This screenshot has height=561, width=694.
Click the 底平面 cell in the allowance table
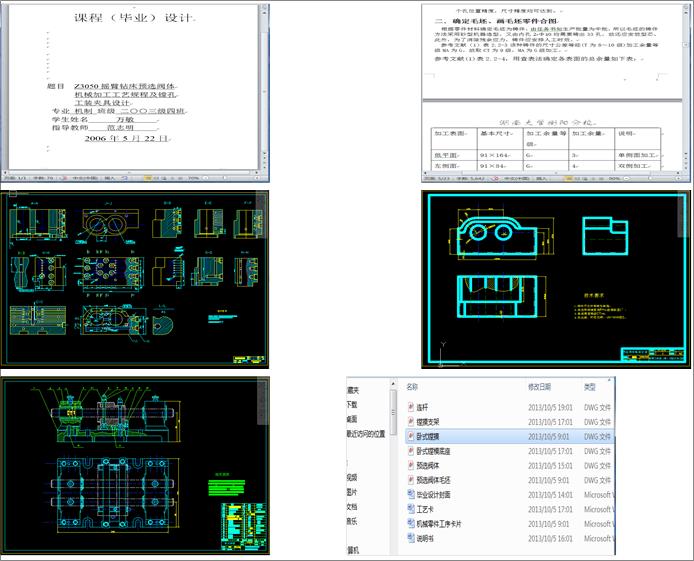coord(454,155)
